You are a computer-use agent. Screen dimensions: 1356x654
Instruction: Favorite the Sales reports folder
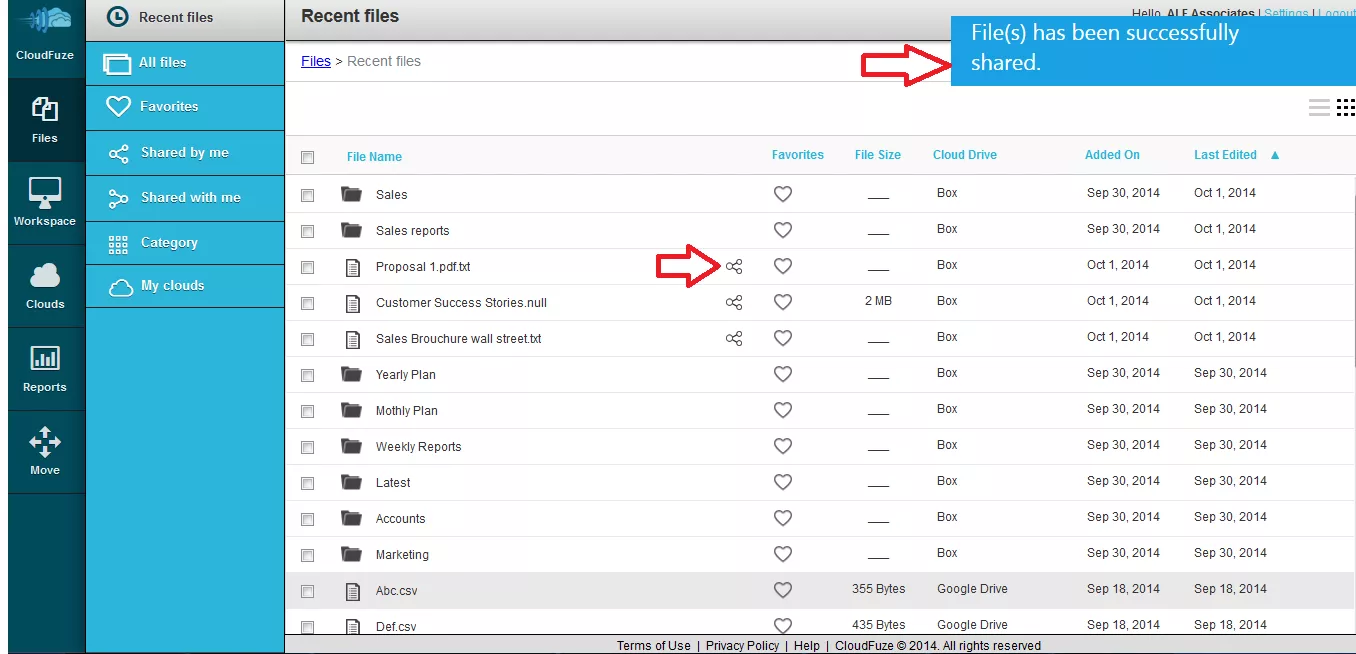point(783,230)
